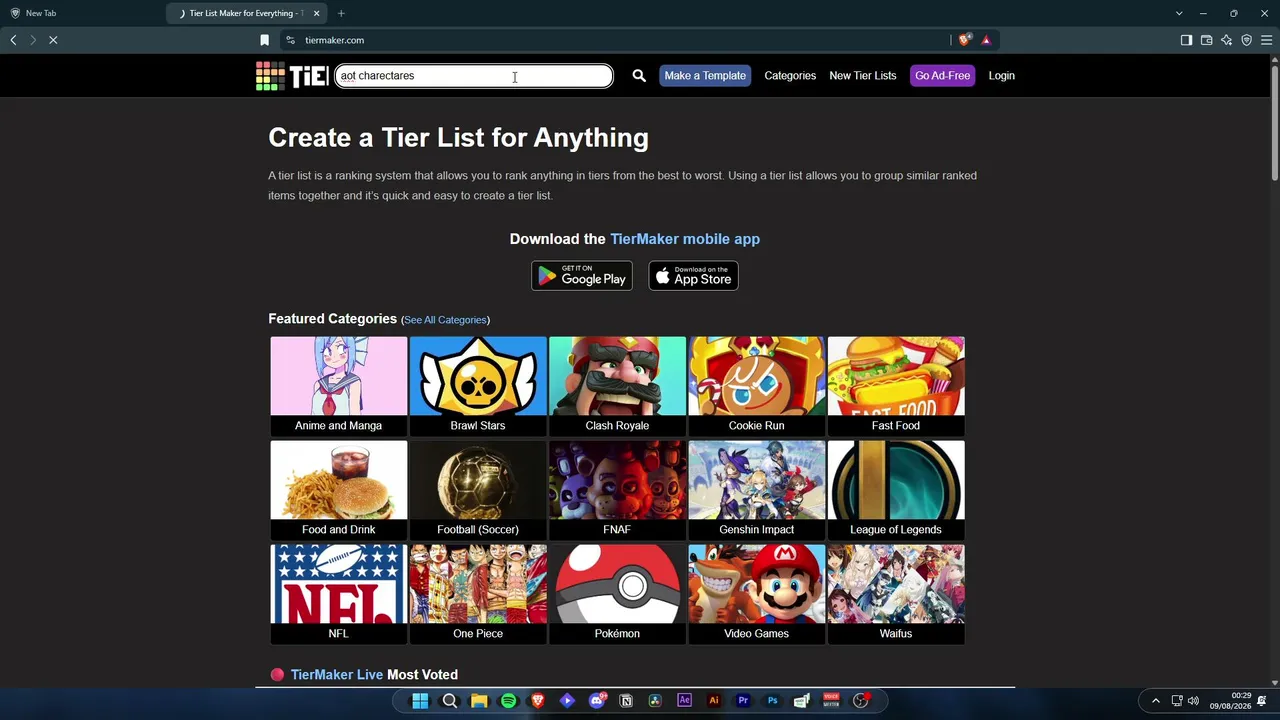Launch File Explorer from taskbar
1280x720 pixels.
[479, 701]
